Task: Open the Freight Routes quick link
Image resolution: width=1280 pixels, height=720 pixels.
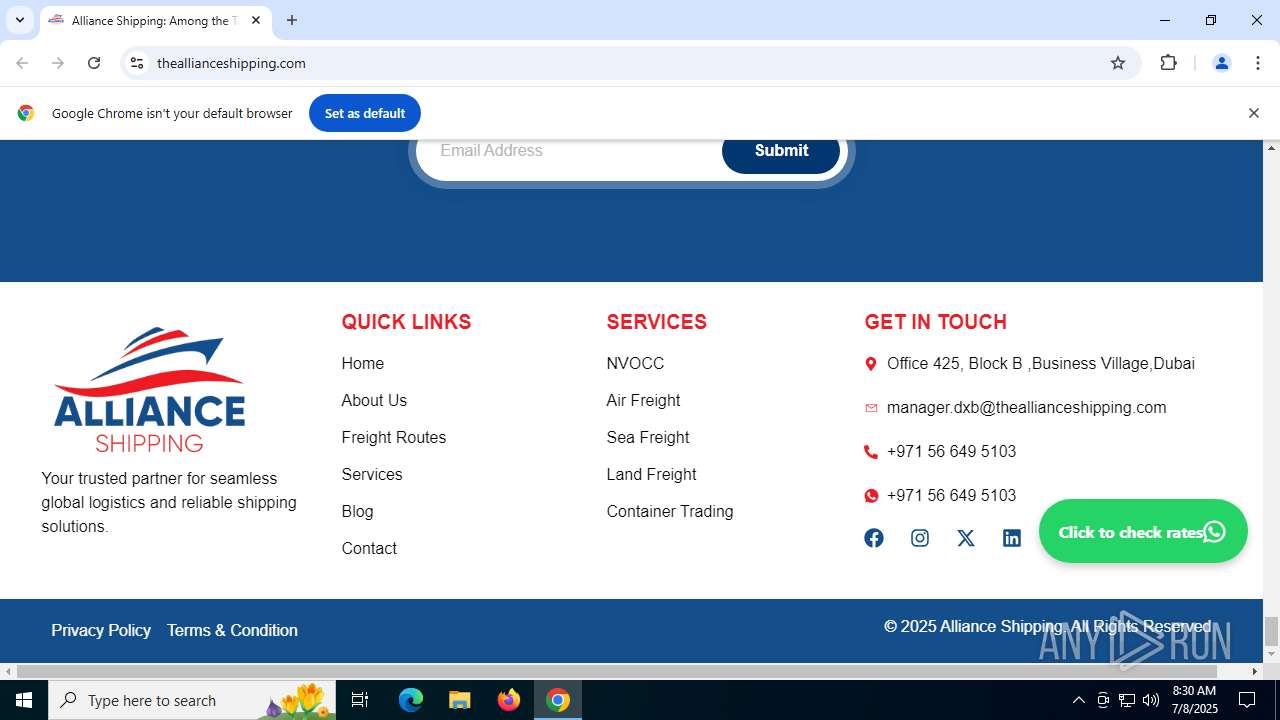Action: click(394, 438)
